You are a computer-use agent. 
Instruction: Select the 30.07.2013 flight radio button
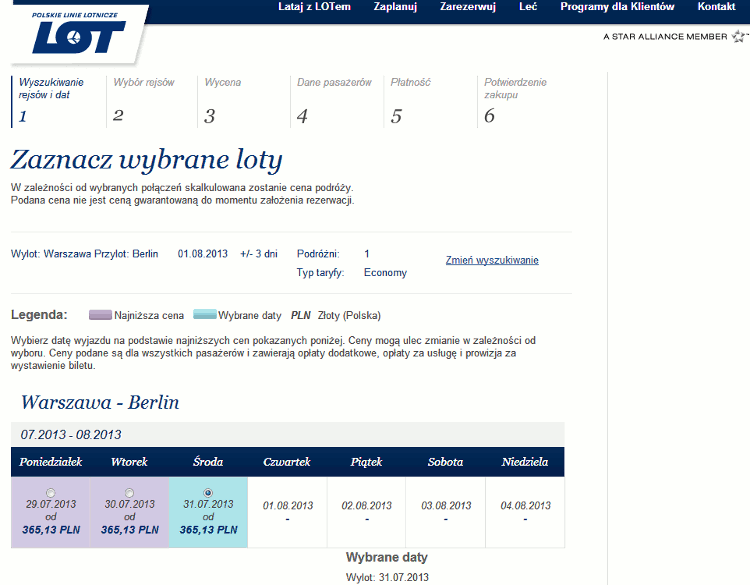point(129,493)
